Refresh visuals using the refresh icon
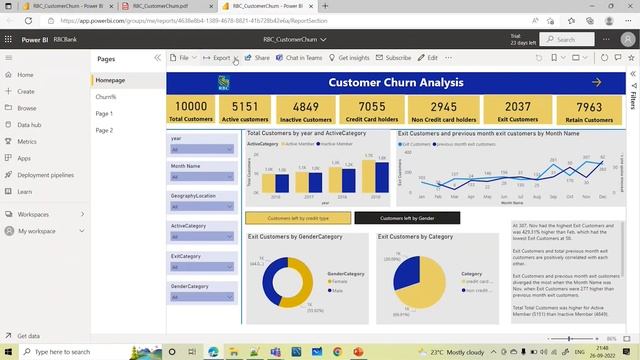640x360 pixels. pyautogui.click(x=604, y=58)
